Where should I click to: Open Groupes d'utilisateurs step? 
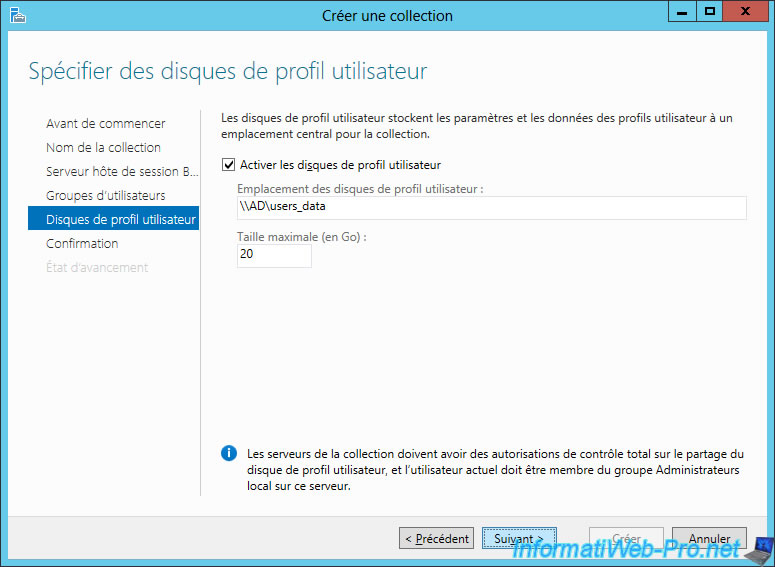105,195
